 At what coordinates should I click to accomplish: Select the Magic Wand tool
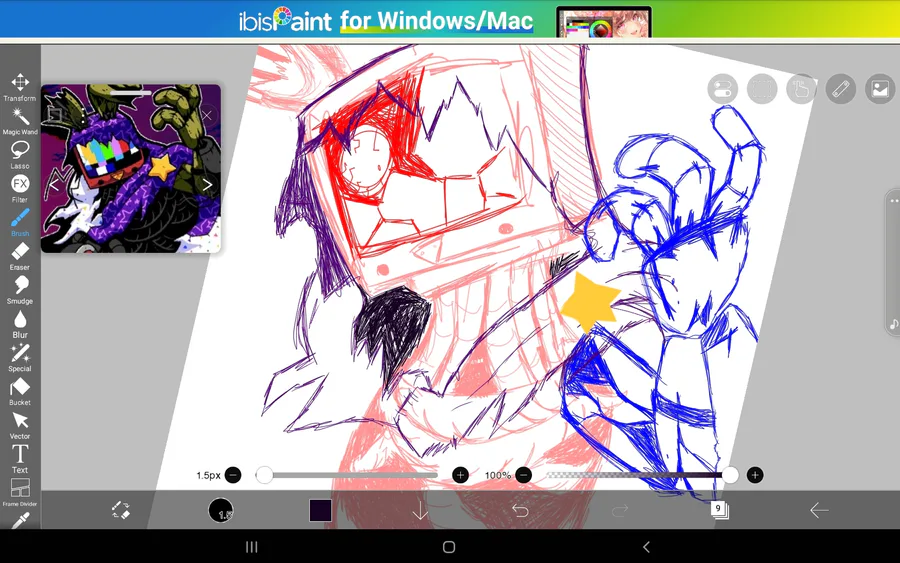pyautogui.click(x=20, y=121)
